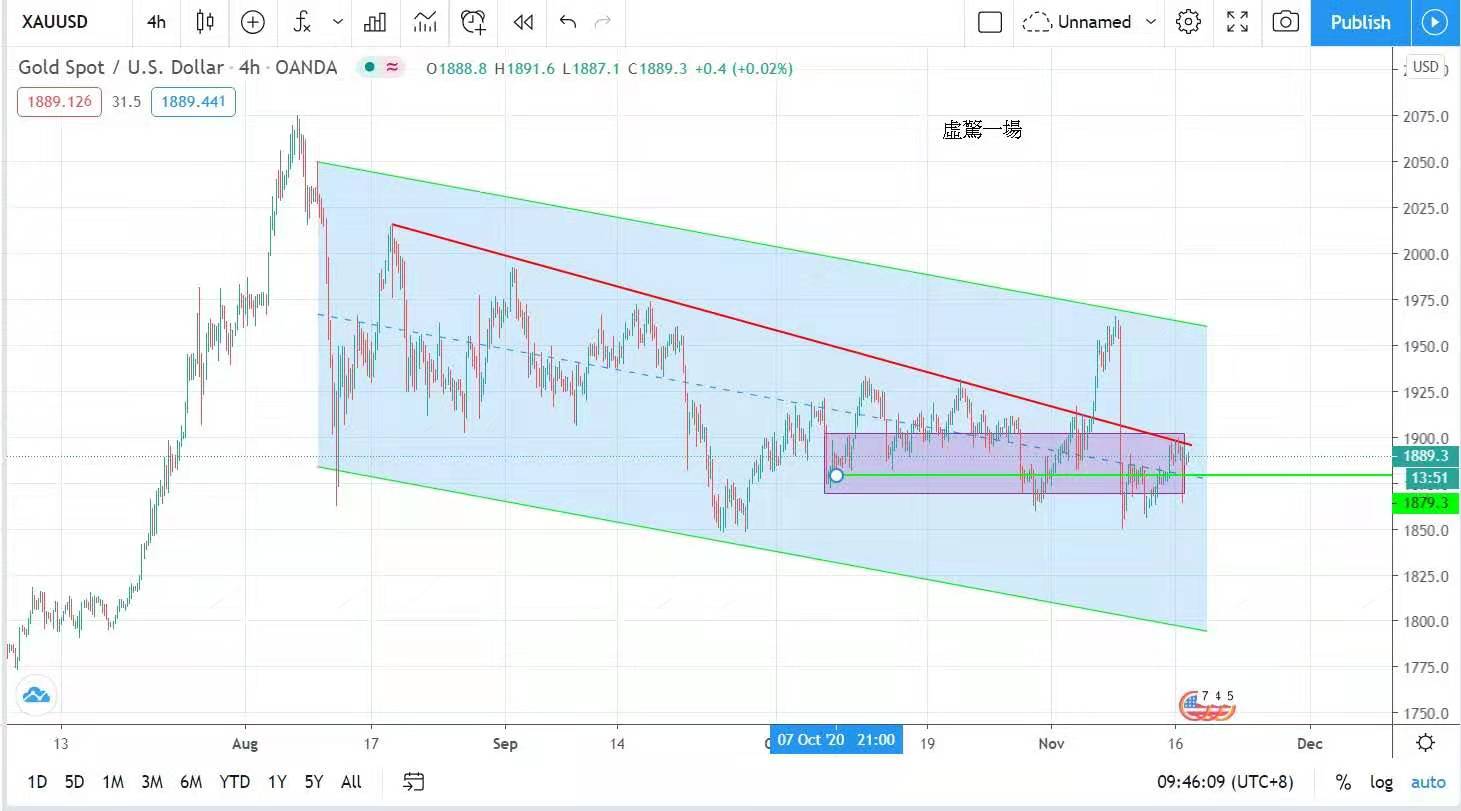1461x811 pixels.
Task: Take a chart snapshot with the camera icon
Action: point(1286,22)
